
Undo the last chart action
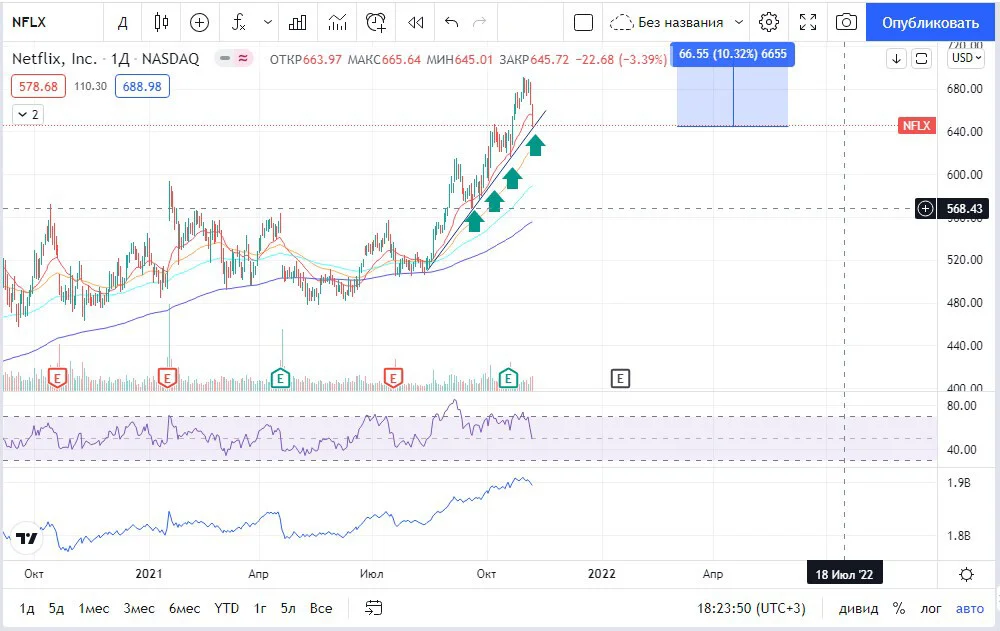(x=452, y=23)
